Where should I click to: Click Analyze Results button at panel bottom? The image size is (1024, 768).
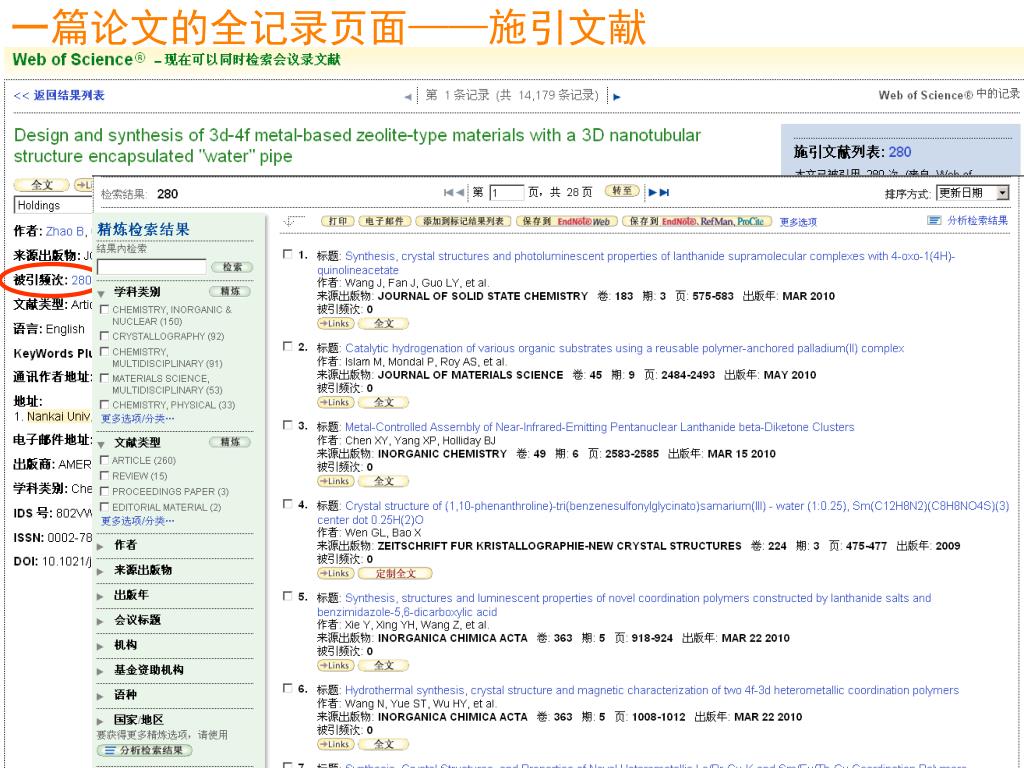click(145, 750)
